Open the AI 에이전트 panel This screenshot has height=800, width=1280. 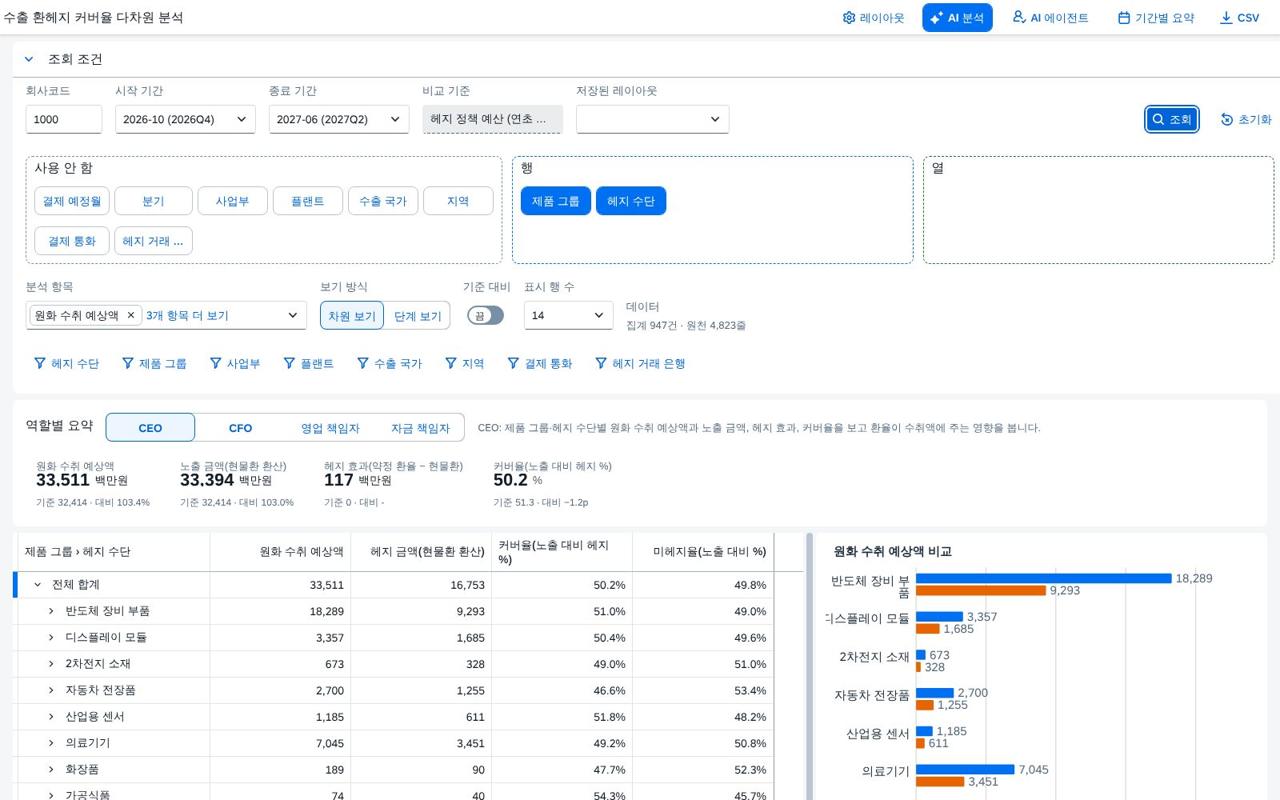pyautogui.click(x=1050, y=18)
